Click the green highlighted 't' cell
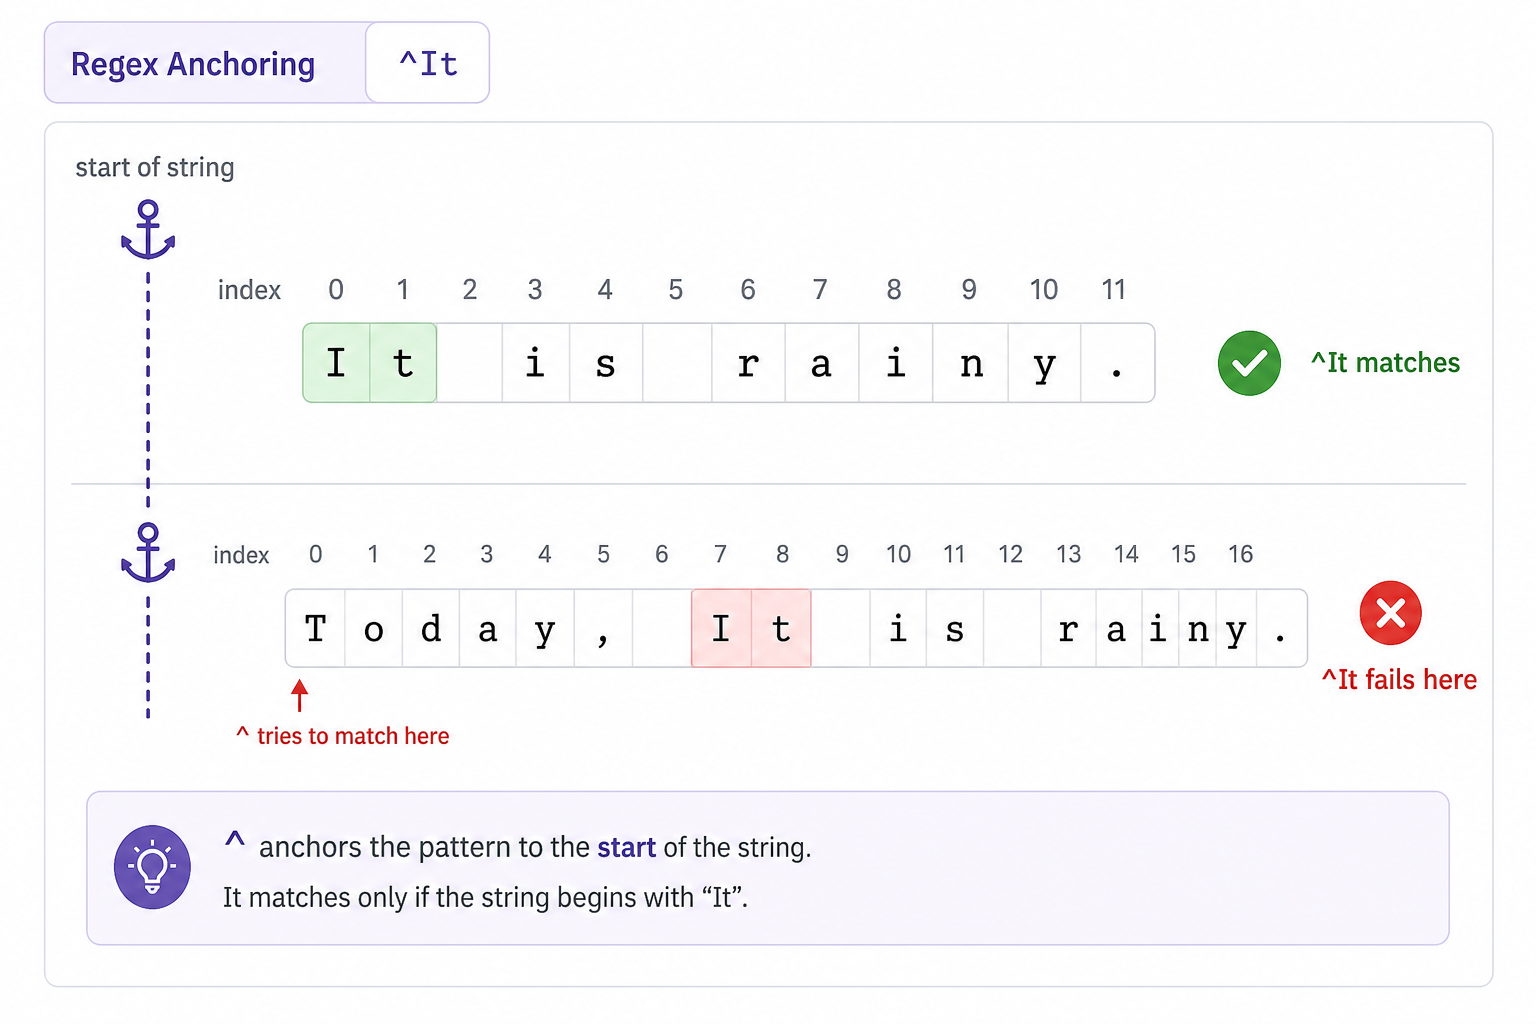The width and height of the screenshot is (1536, 1024). point(403,363)
